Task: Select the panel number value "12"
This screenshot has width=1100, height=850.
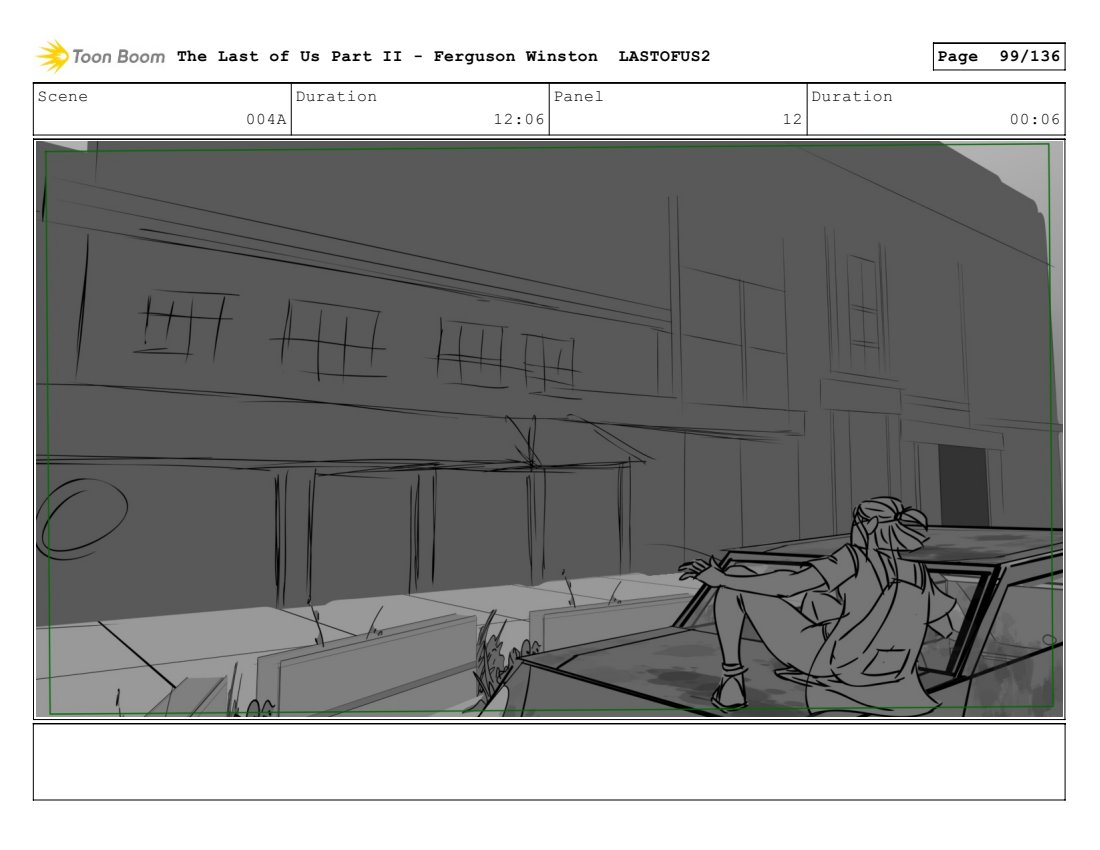Action: (792, 119)
